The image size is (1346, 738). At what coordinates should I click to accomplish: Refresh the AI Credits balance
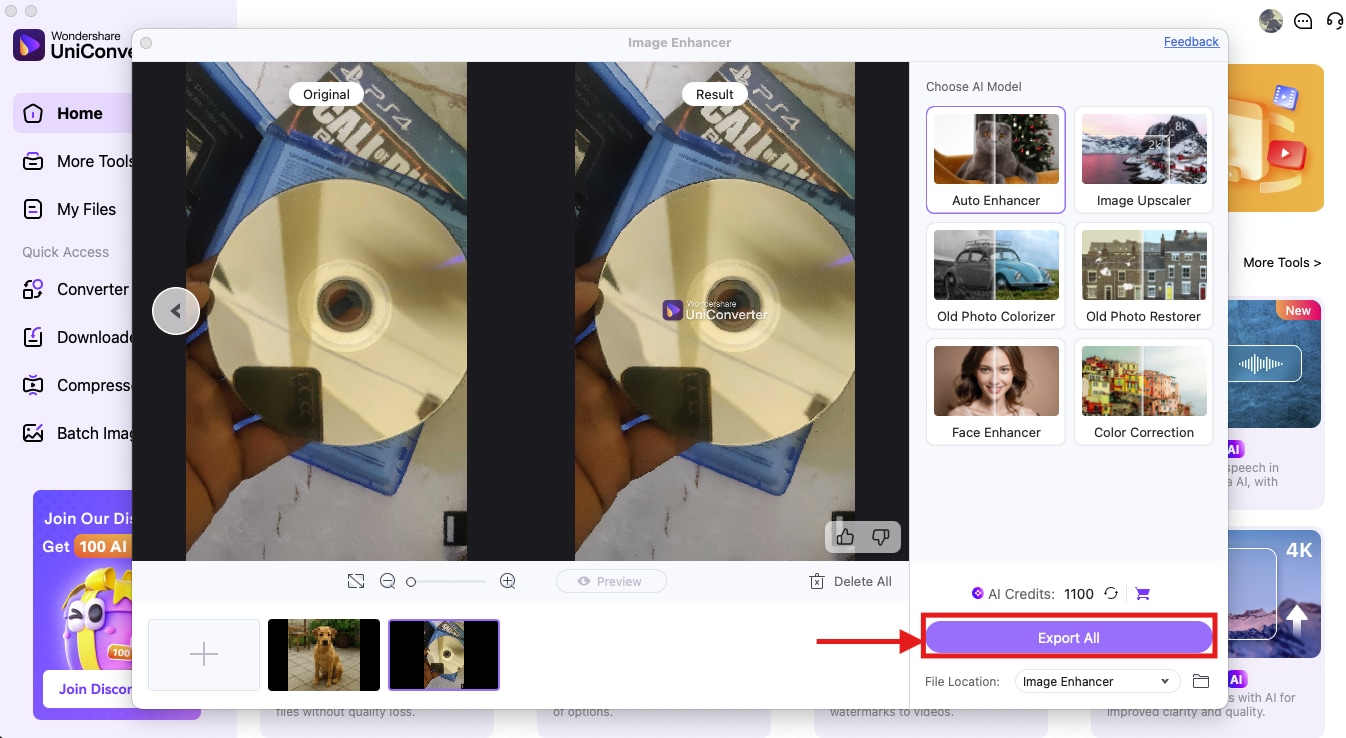pyautogui.click(x=1111, y=593)
